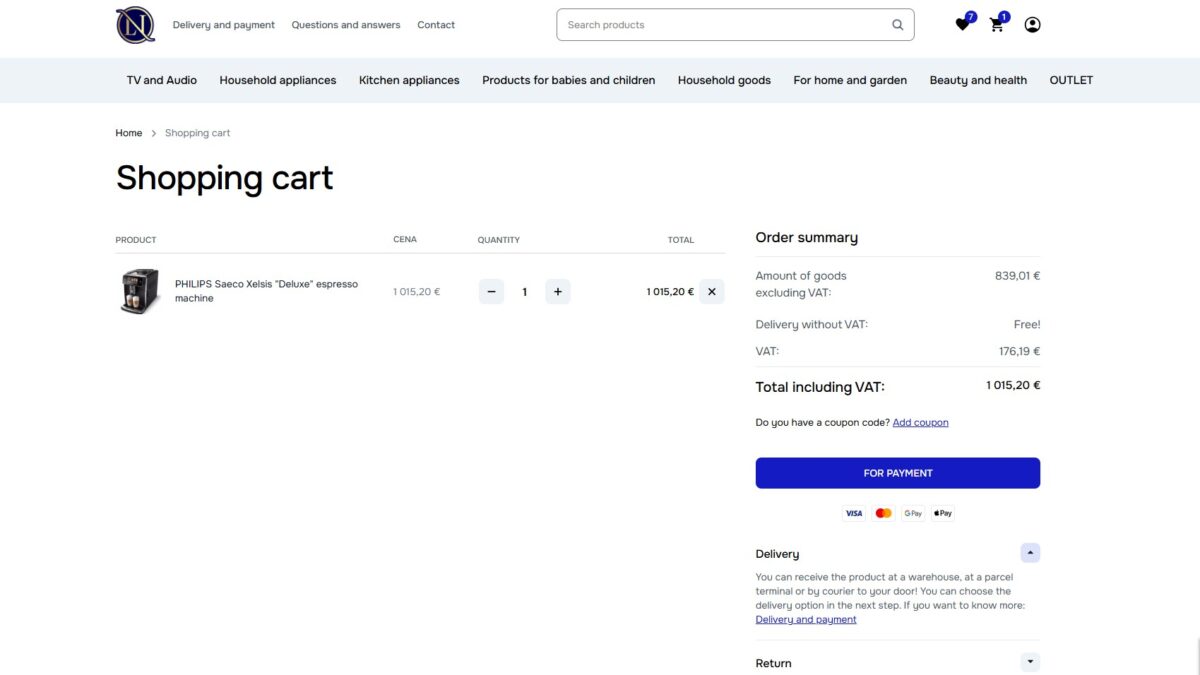
Task: Open the Contact page
Action: [x=436, y=25]
